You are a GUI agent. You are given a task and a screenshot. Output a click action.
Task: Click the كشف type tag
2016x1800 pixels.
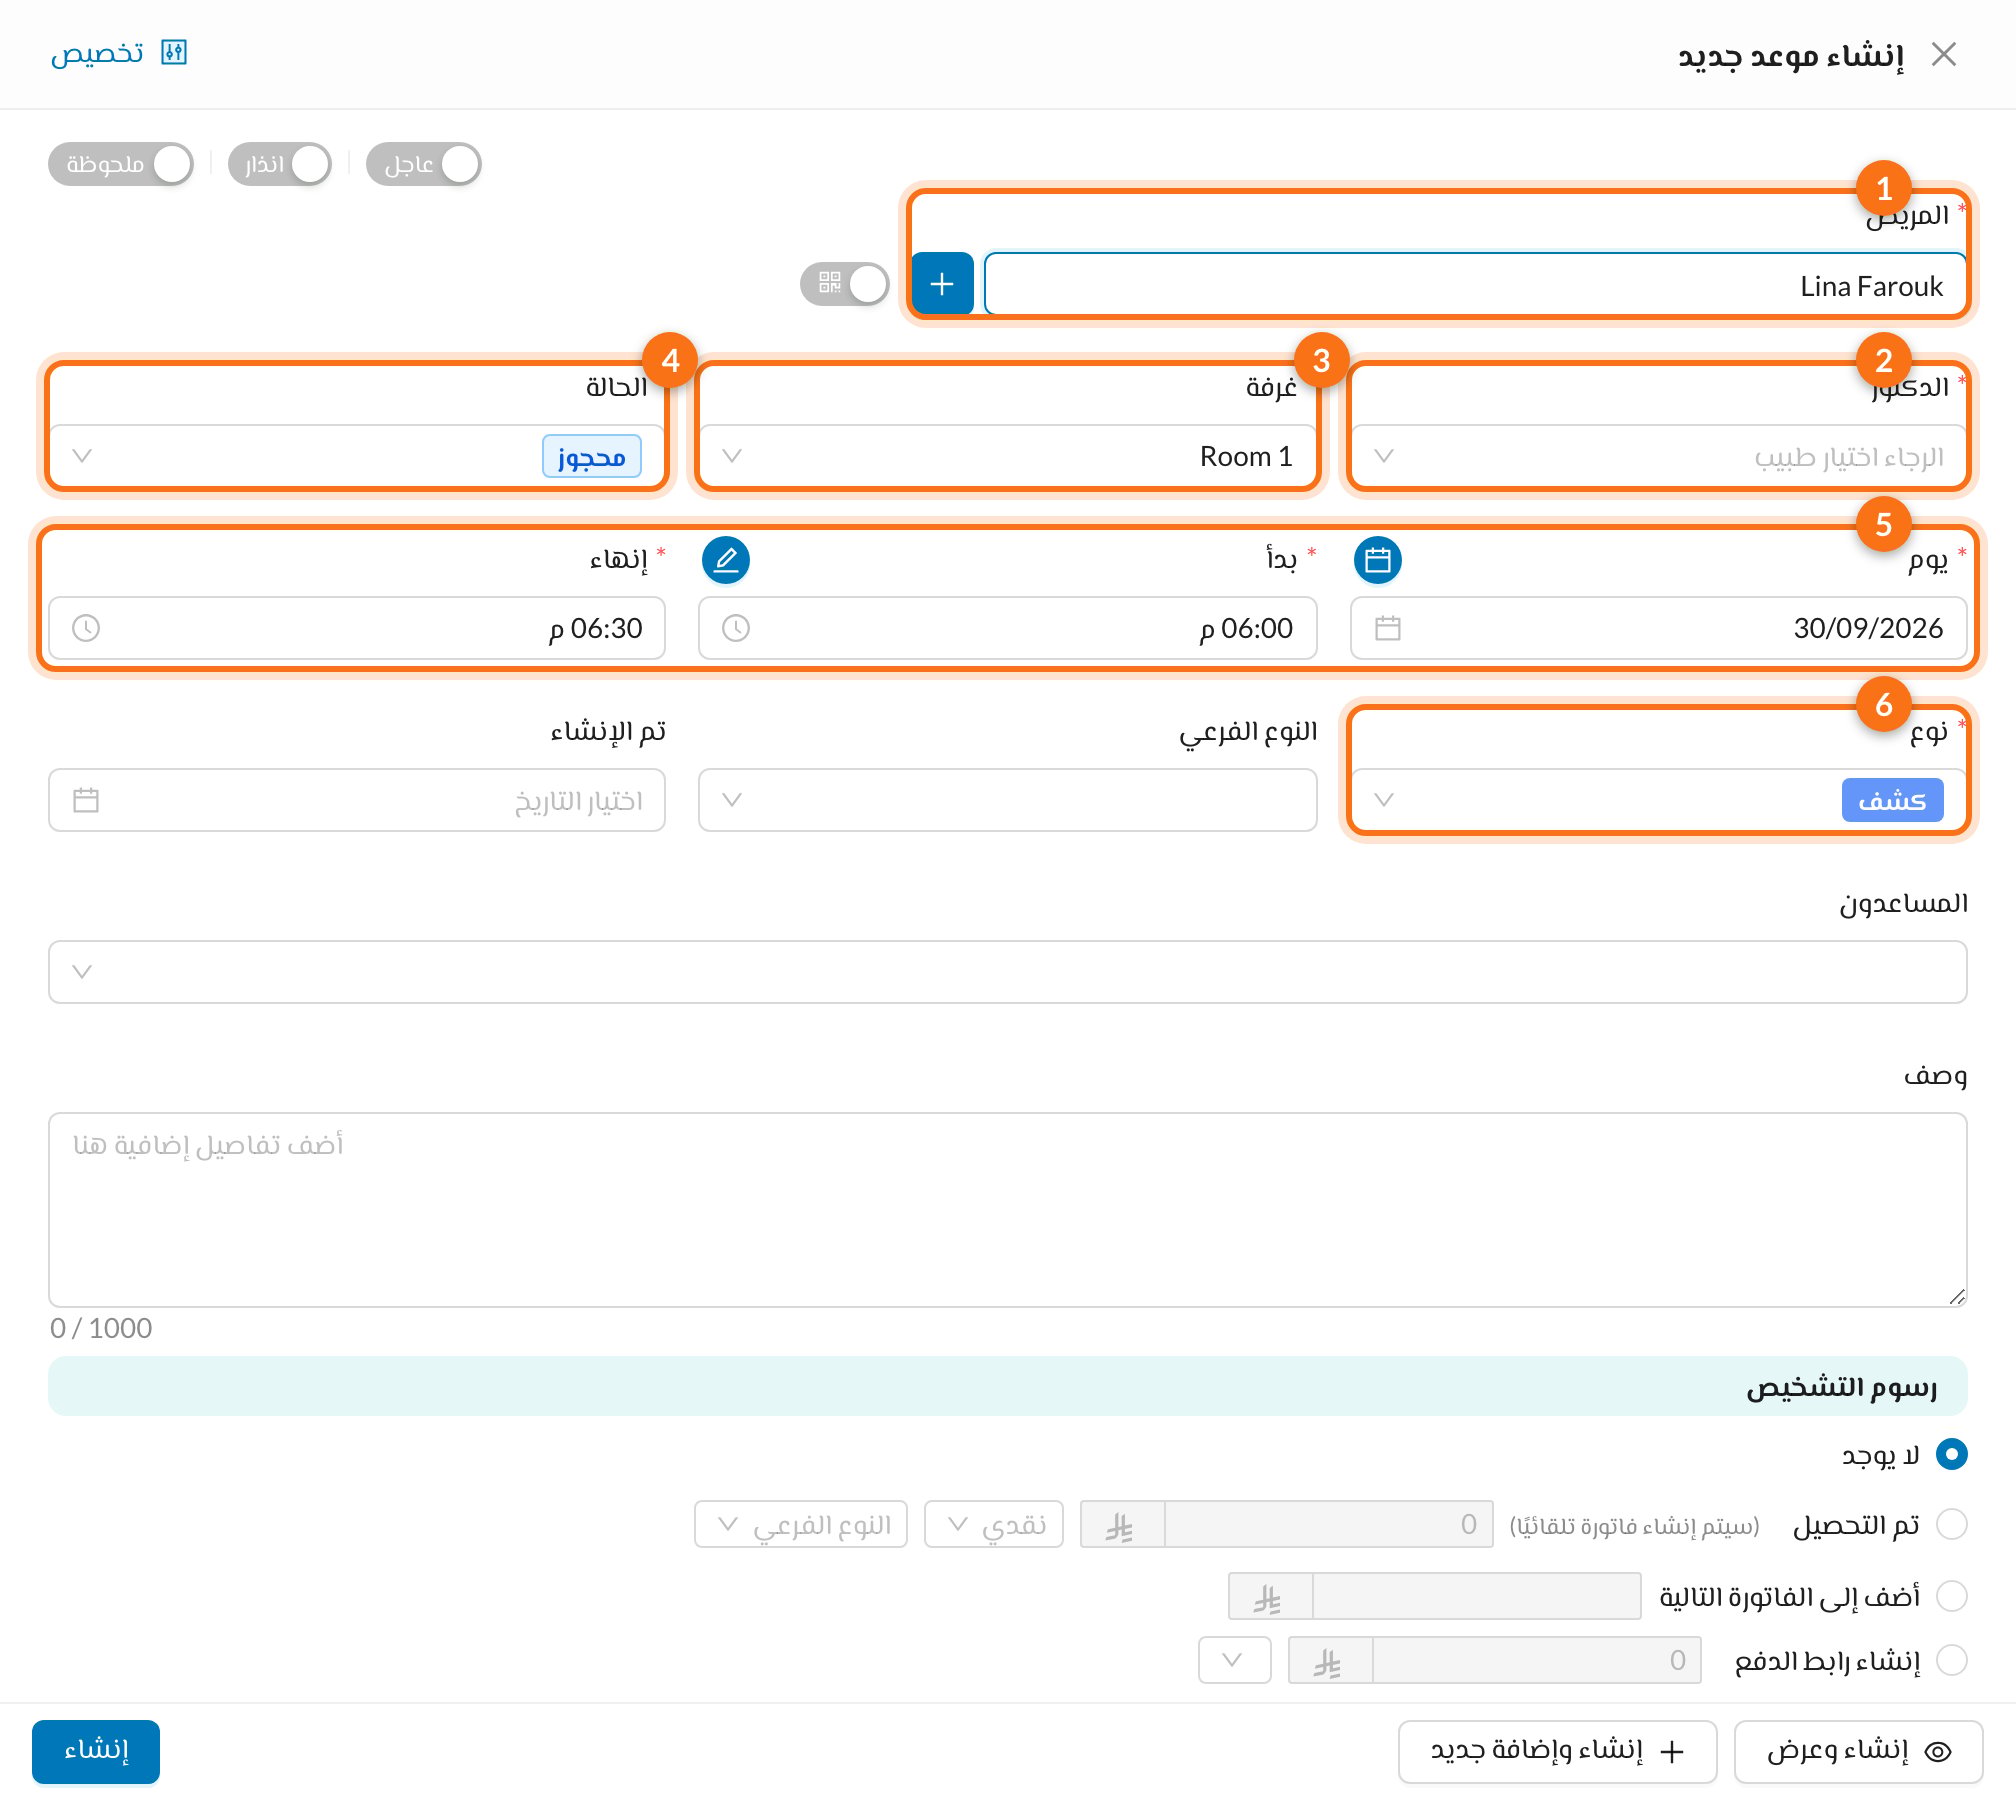click(1892, 800)
